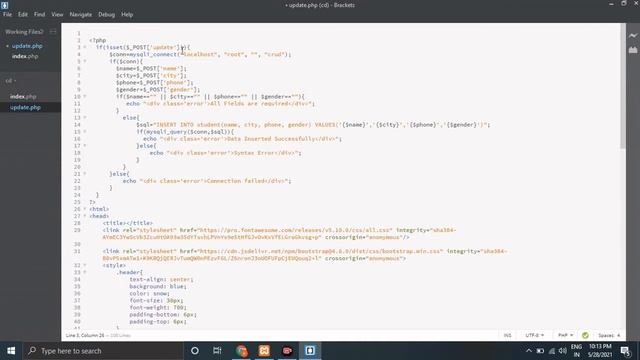Click the green lint status checkmark icon
640x360 pixels.
585,335
